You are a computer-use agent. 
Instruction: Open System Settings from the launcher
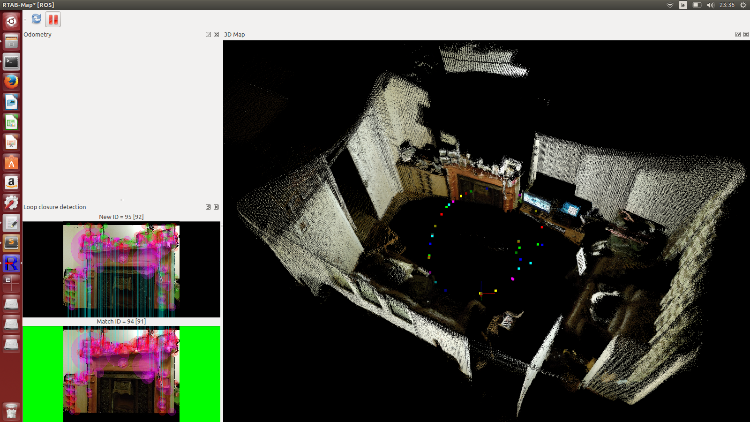point(11,202)
